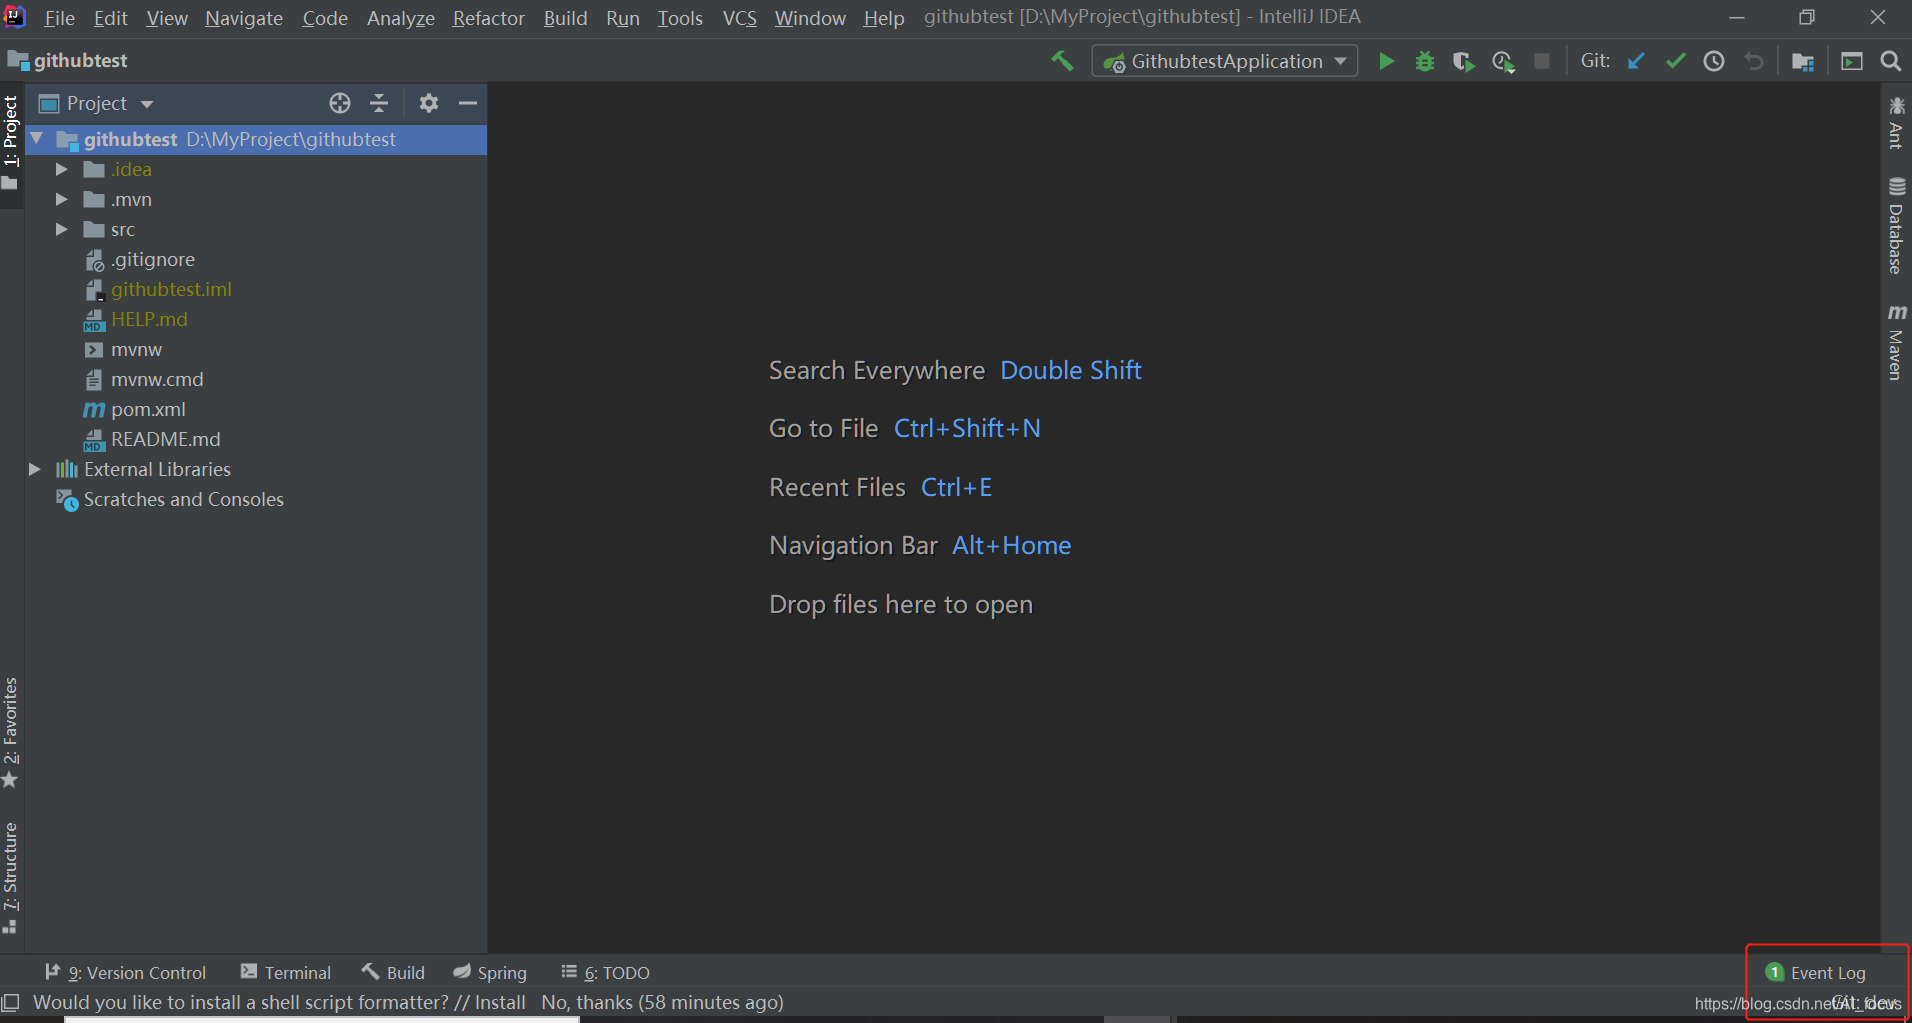The image size is (1912, 1023).
Task: Open the Analyze menu
Action: coord(400,18)
